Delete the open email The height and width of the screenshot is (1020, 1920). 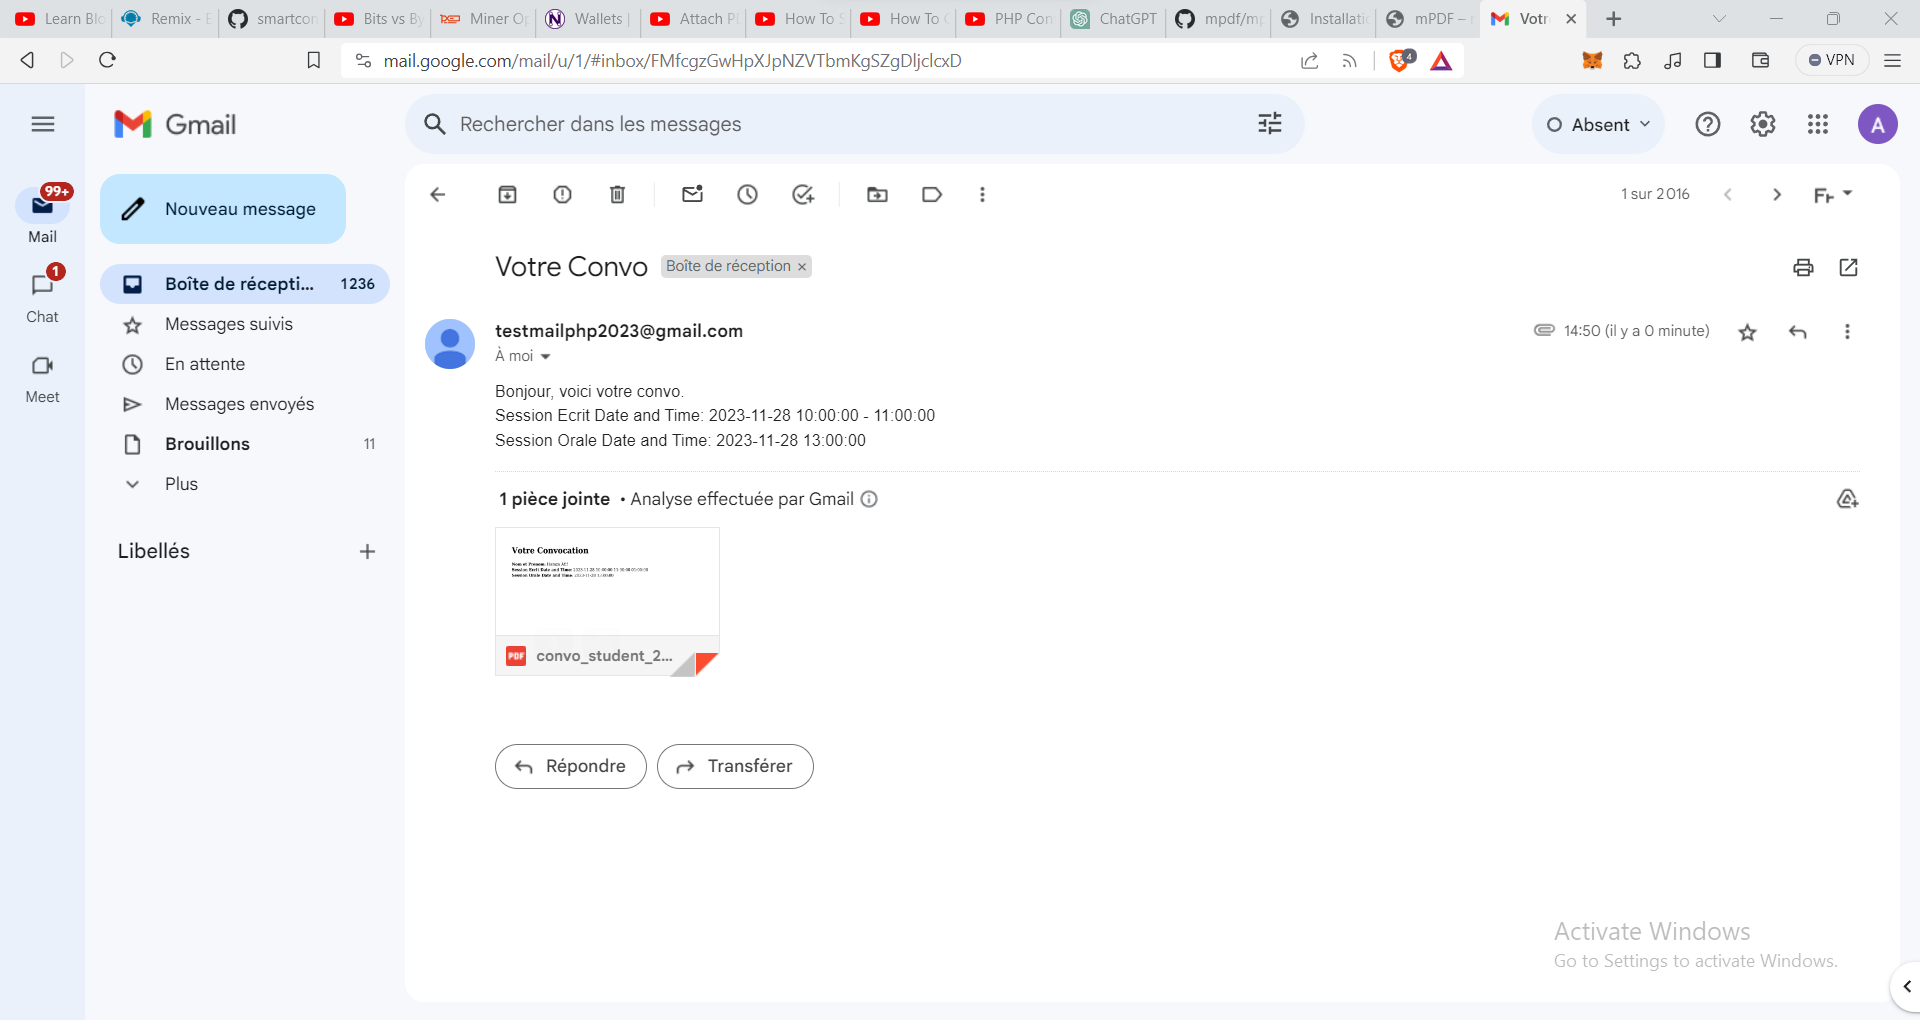[x=617, y=195]
